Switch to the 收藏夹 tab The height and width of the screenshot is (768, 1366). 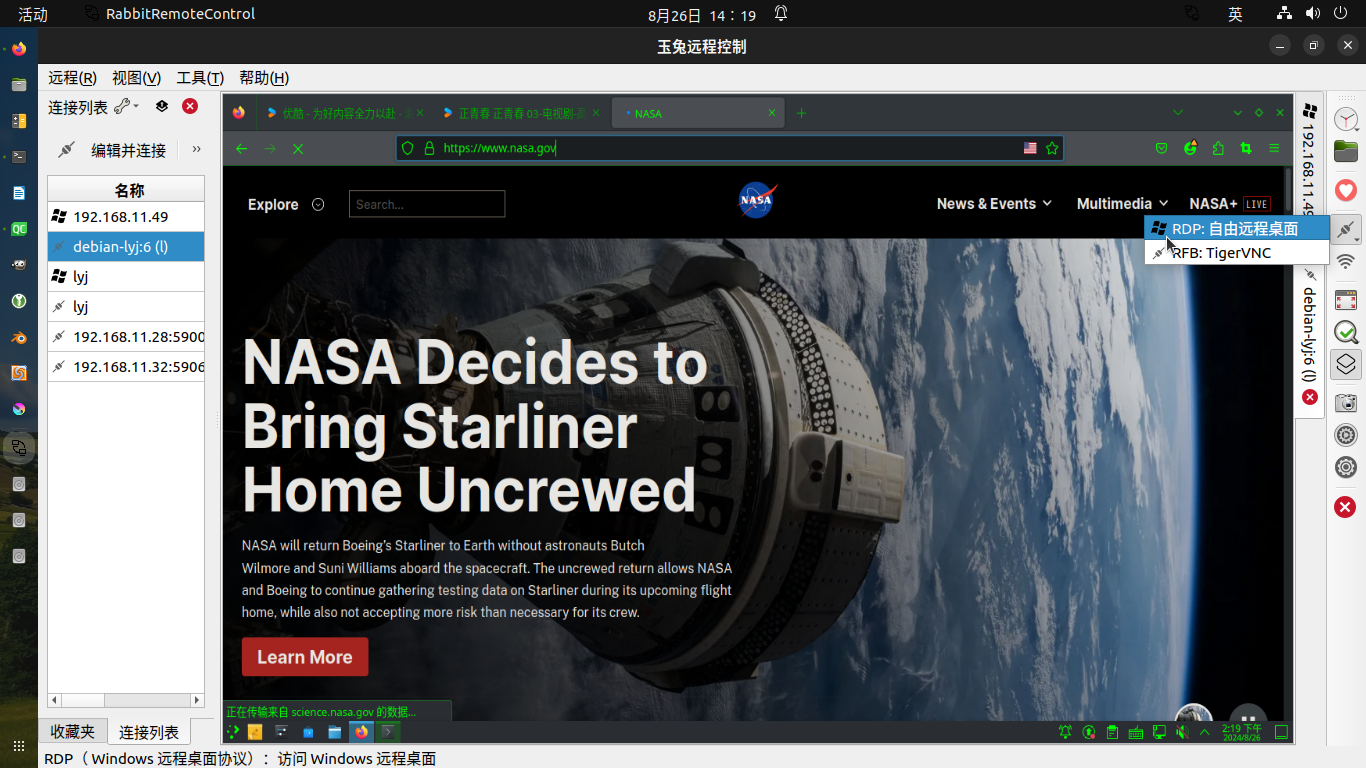pyautogui.click(x=73, y=732)
